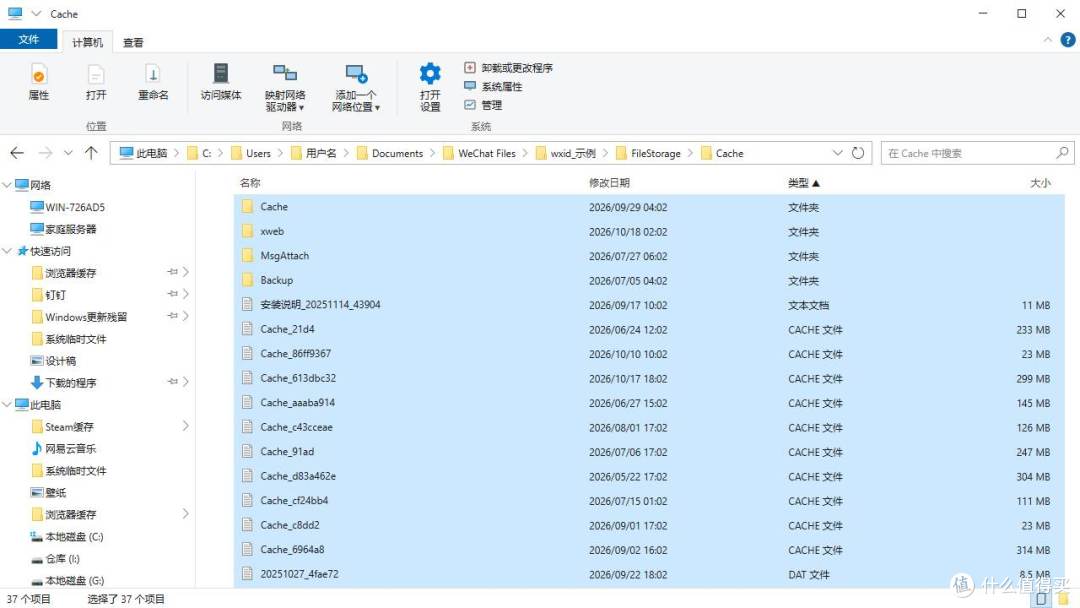Open 映射网络驱动器 map drive dropdown
The width and height of the screenshot is (1080, 608).
pyautogui.click(x=284, y=87)
